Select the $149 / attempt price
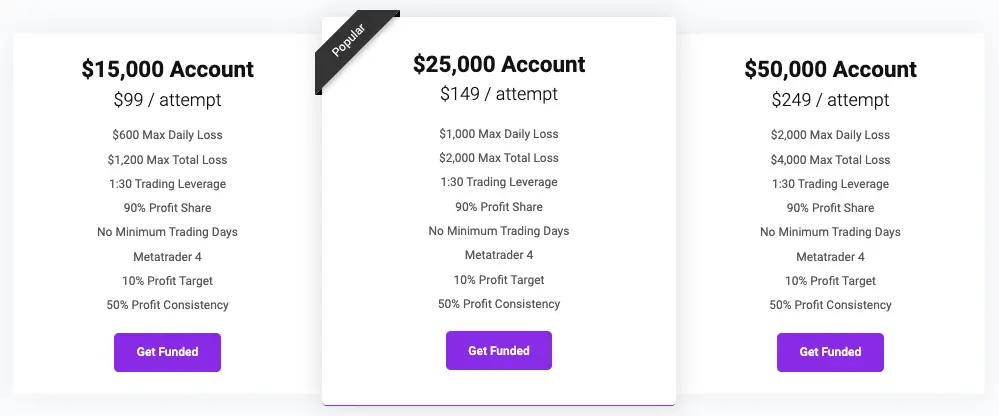Screen dimensions: 999x416 (x=499, y=94)
